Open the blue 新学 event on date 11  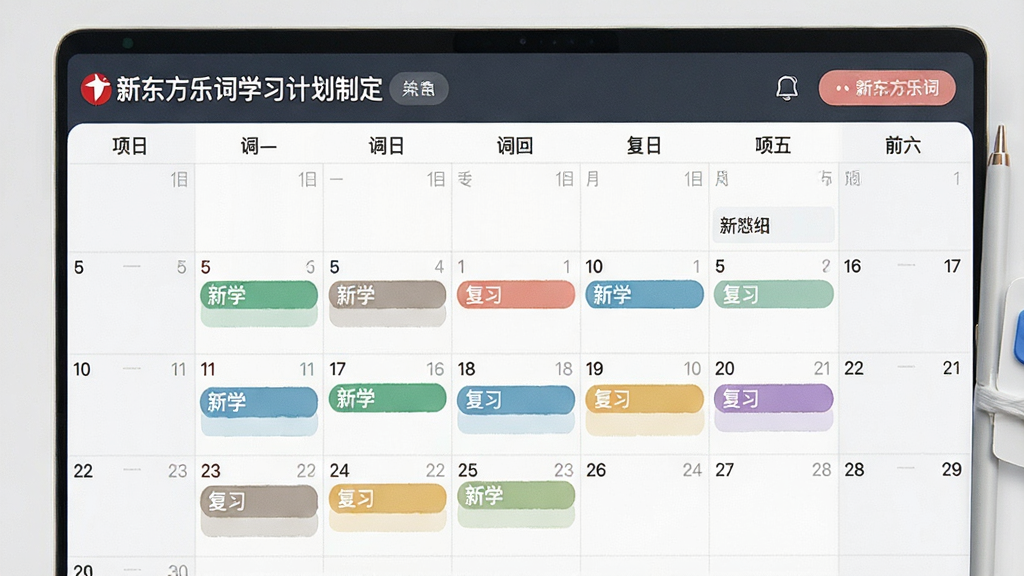click(259, 402)
